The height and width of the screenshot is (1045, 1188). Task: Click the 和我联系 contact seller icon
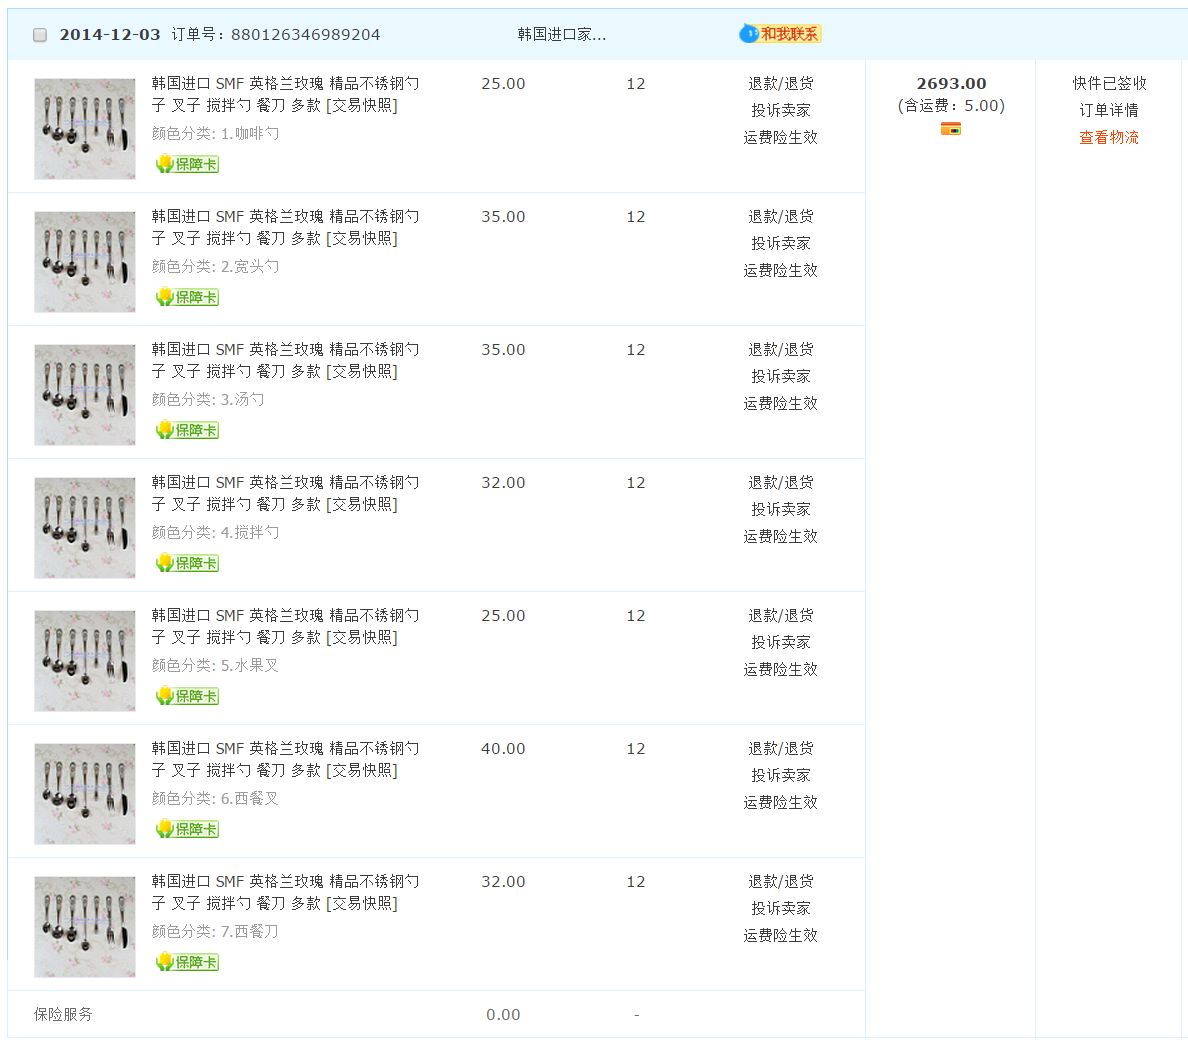[780, 34]
